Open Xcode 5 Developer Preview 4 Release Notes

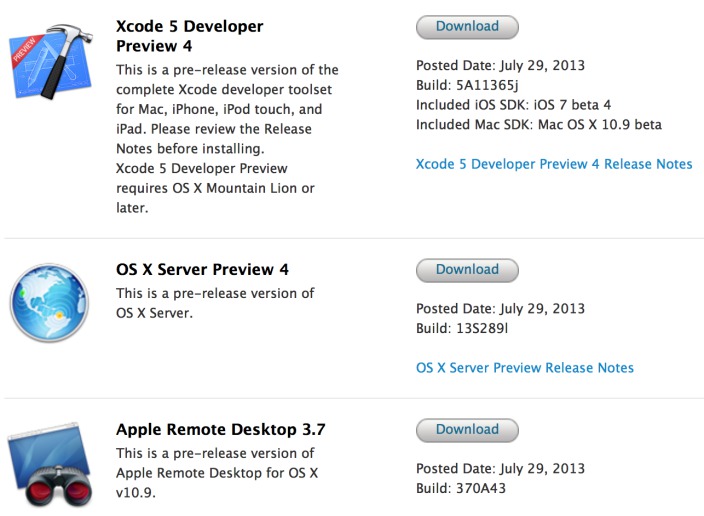[554, 164]
